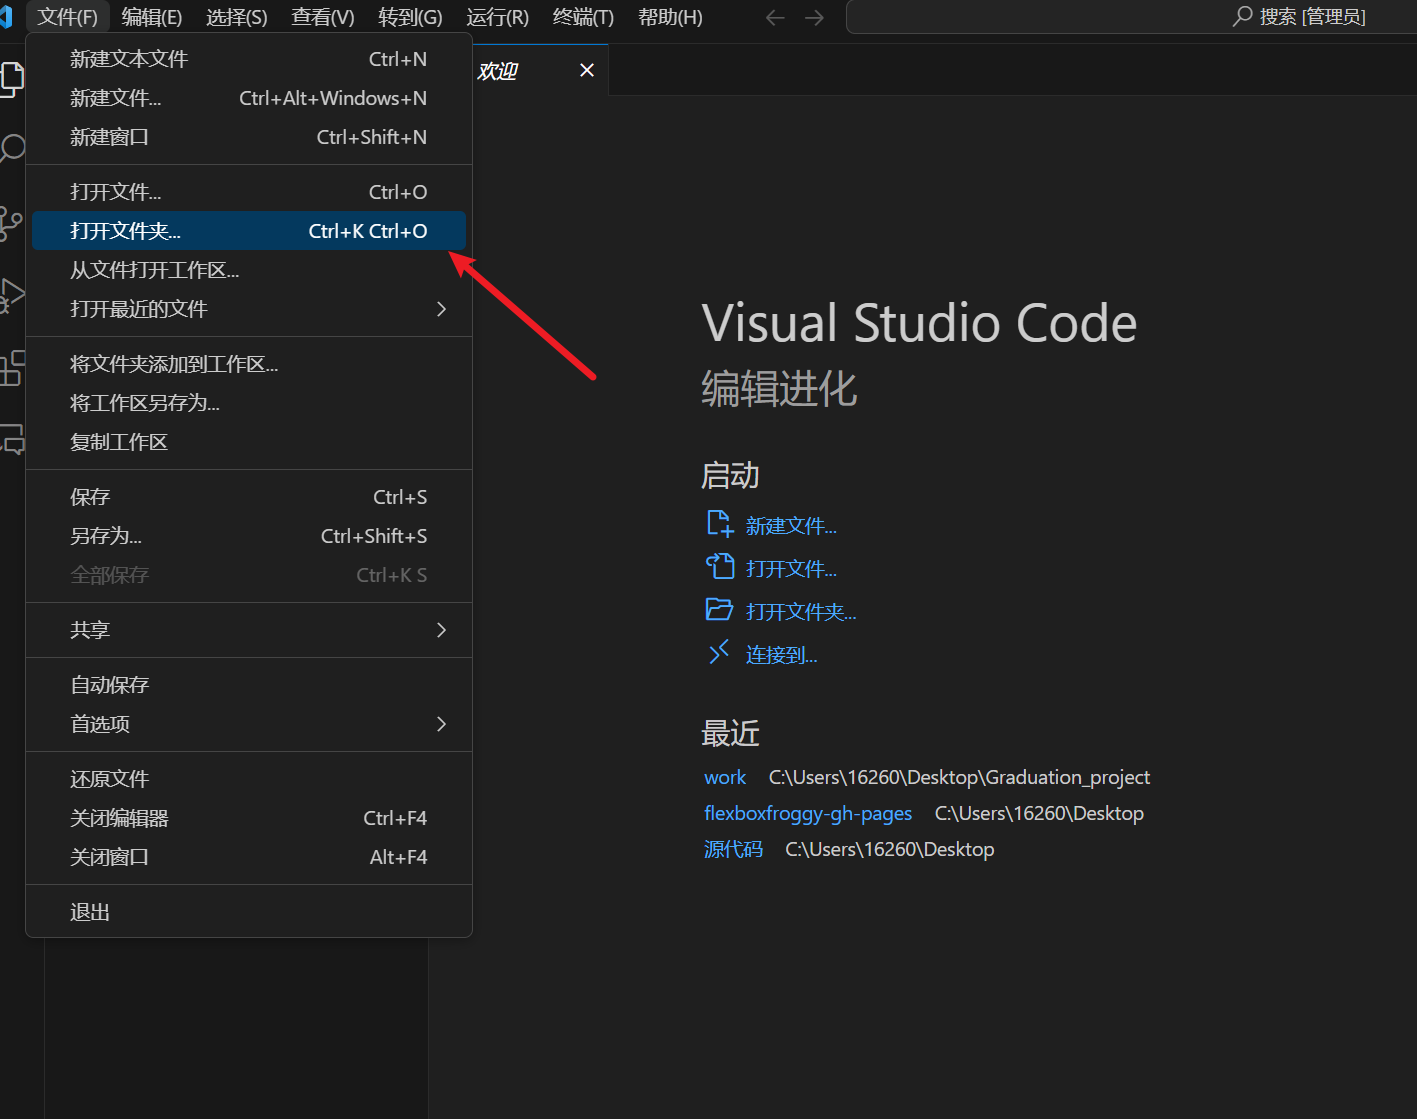Viewport: 1417px width, 1119px height.
Task: Open the 终端(T) menu
Action: tap(584, 17)
